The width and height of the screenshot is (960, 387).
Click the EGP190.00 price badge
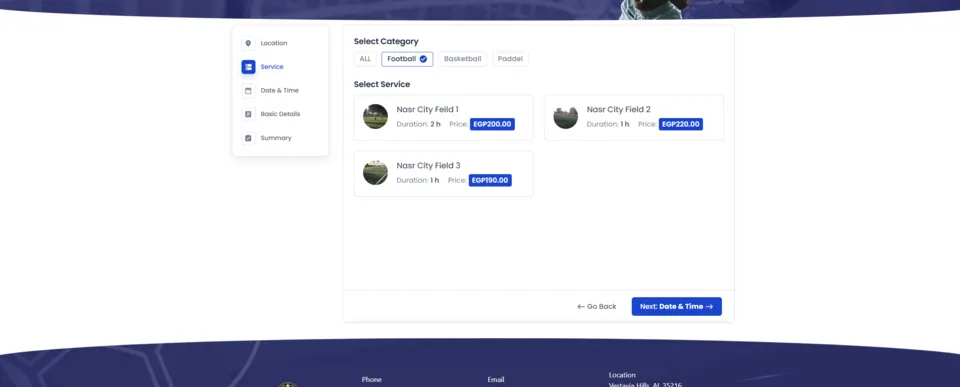coord(490,181)
